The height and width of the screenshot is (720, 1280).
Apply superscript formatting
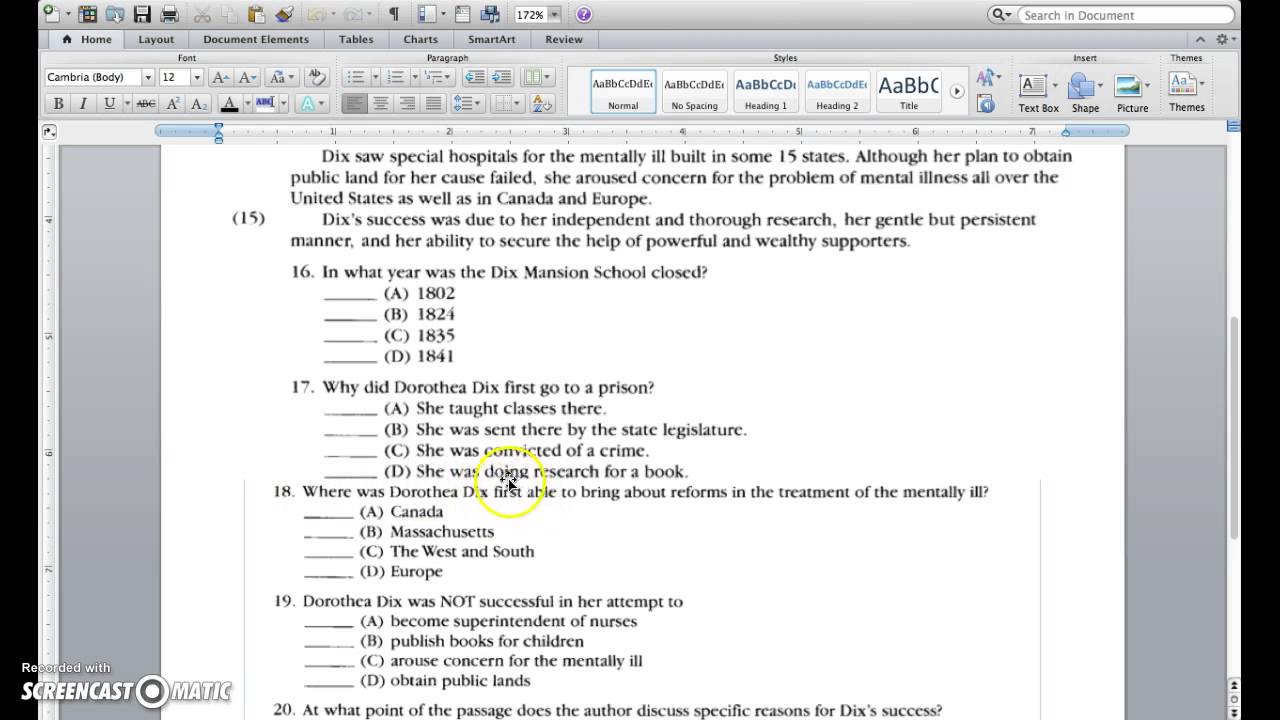pos(173,103)
